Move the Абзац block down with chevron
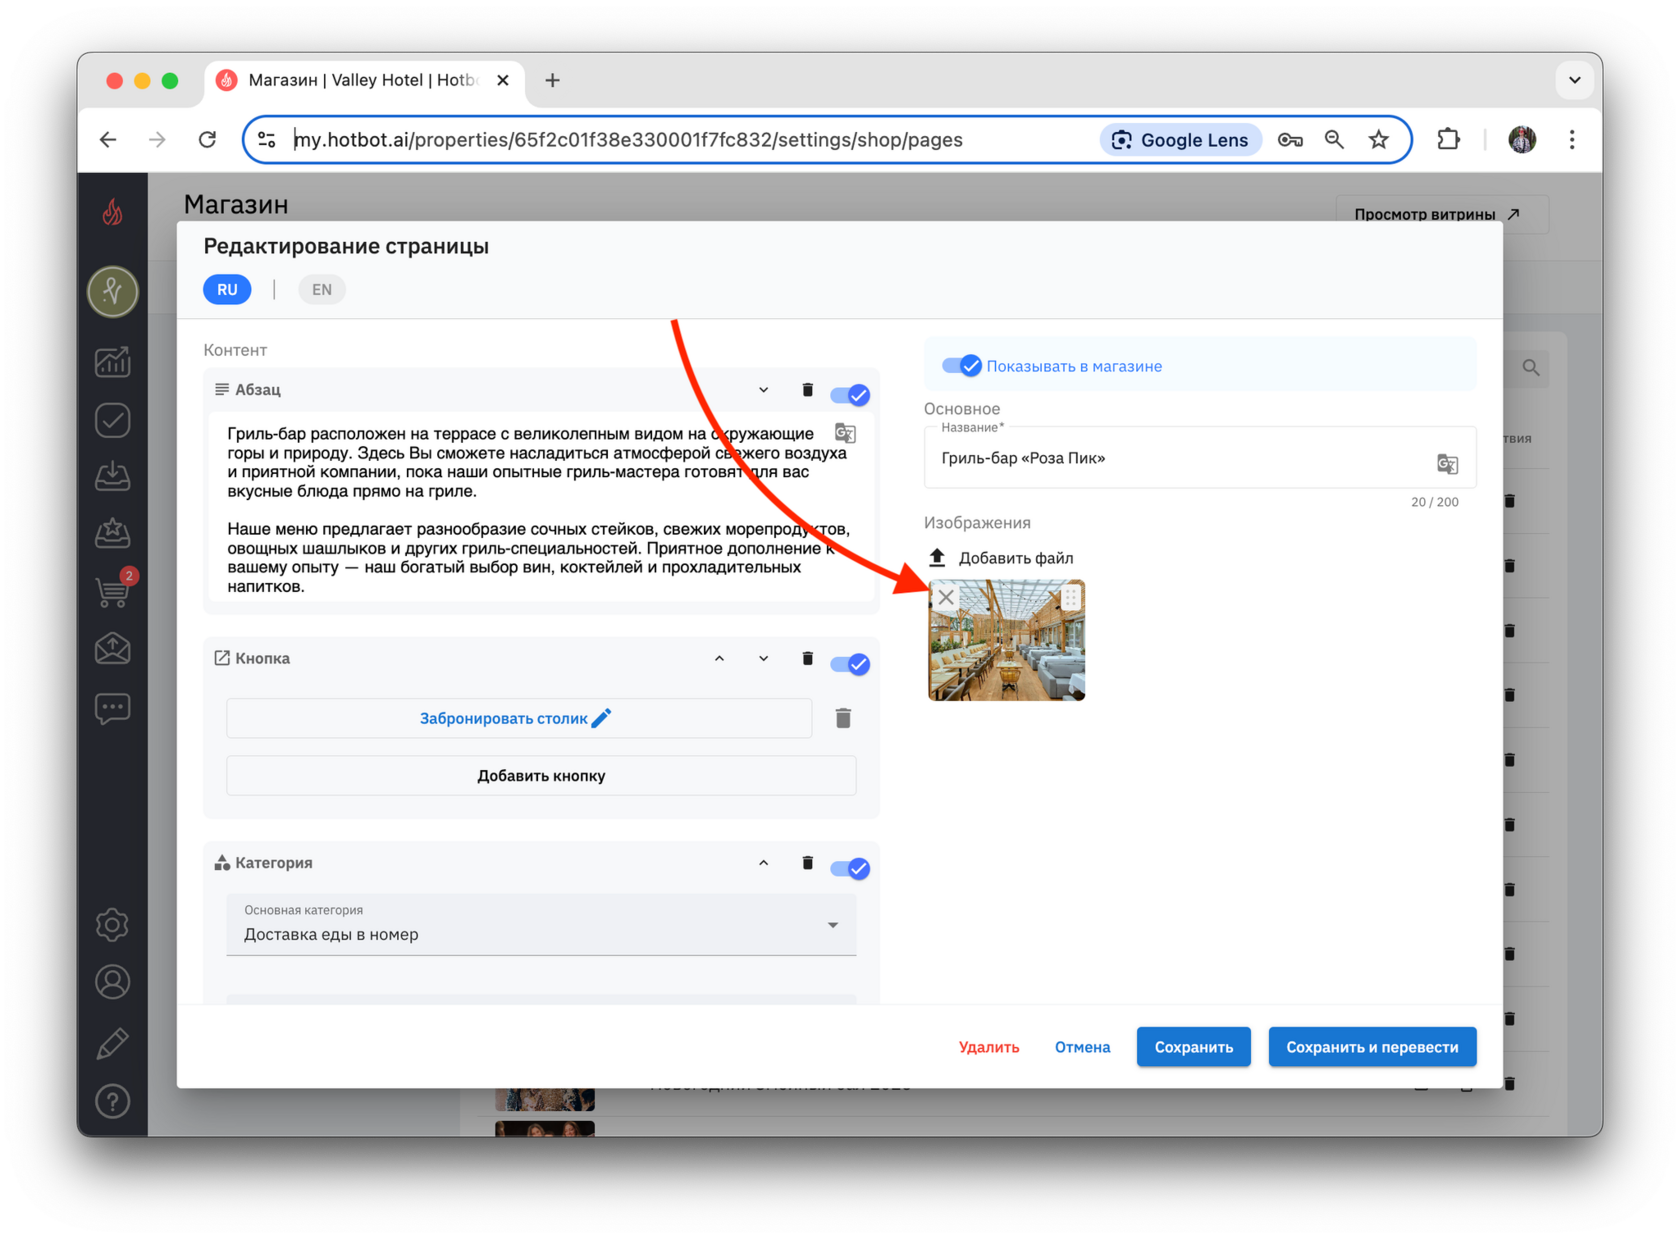The height and width of the screenshot is (1239, 1680). pyautogui.click(x=763, y=390)
